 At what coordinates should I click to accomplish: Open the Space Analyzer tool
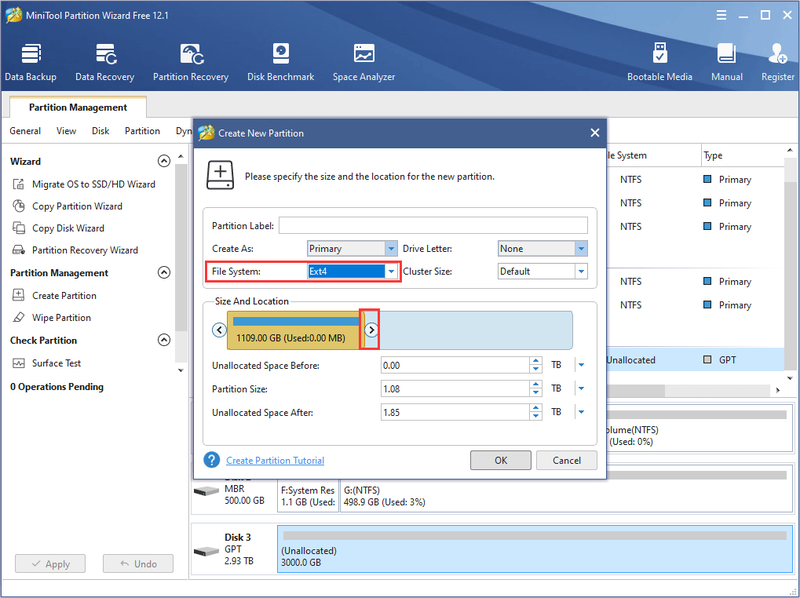point(364,62)
